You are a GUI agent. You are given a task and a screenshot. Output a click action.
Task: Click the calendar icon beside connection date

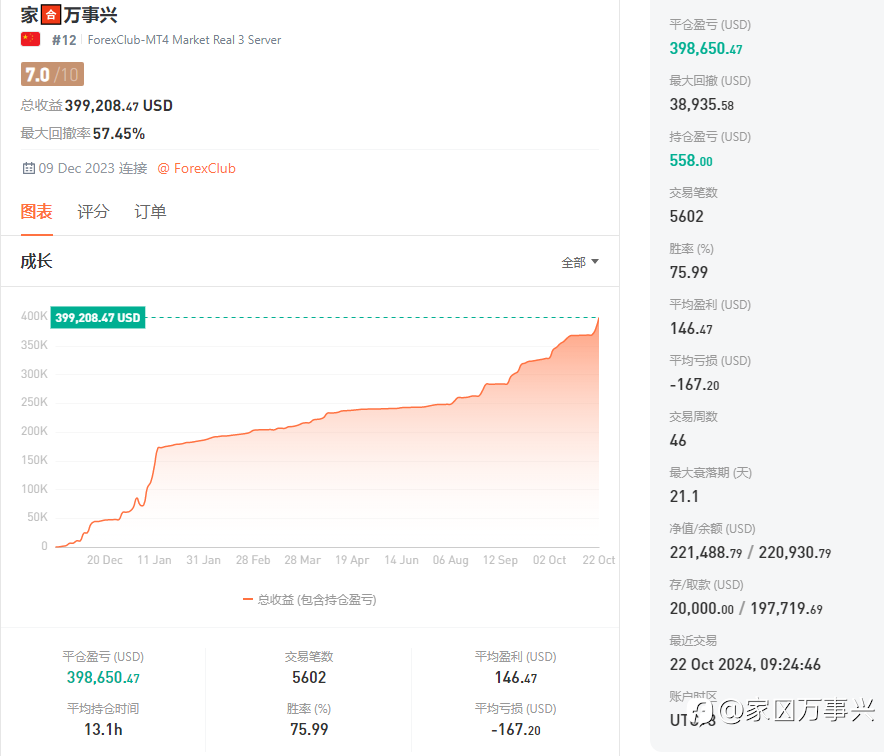point(29,168)
